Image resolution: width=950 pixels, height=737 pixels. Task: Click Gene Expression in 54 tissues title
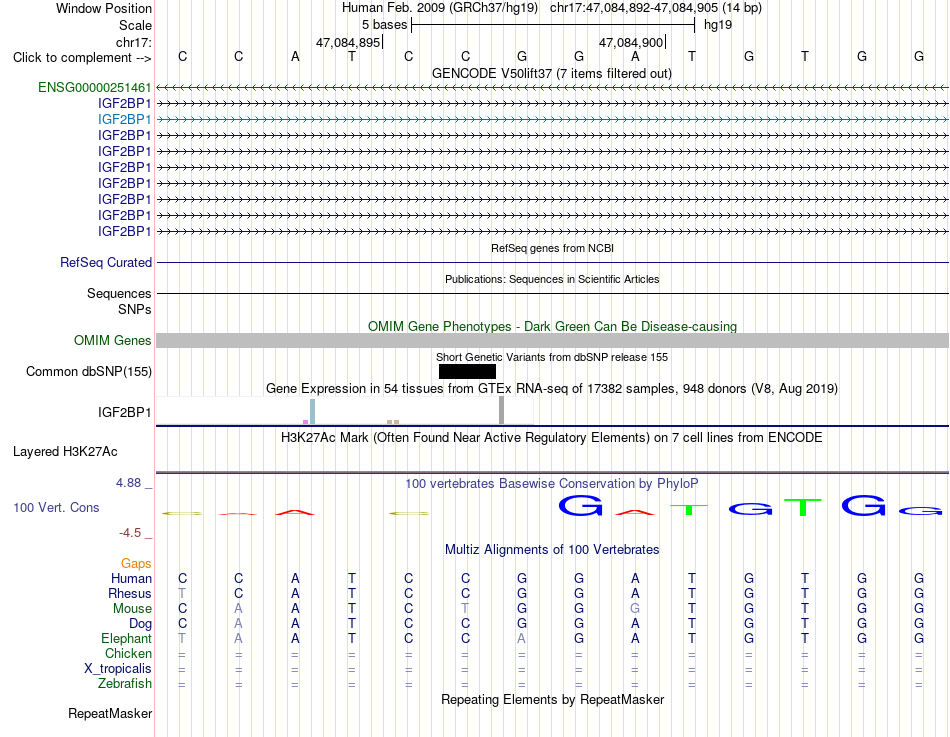click(x=552, y=389)
